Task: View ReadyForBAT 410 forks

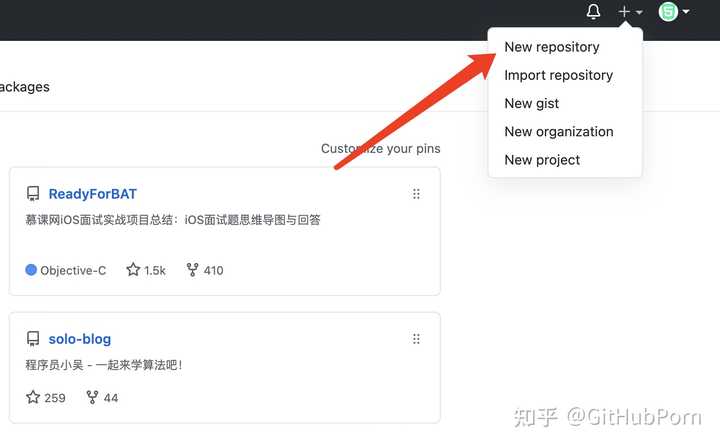Action: [x=205, y=270]
